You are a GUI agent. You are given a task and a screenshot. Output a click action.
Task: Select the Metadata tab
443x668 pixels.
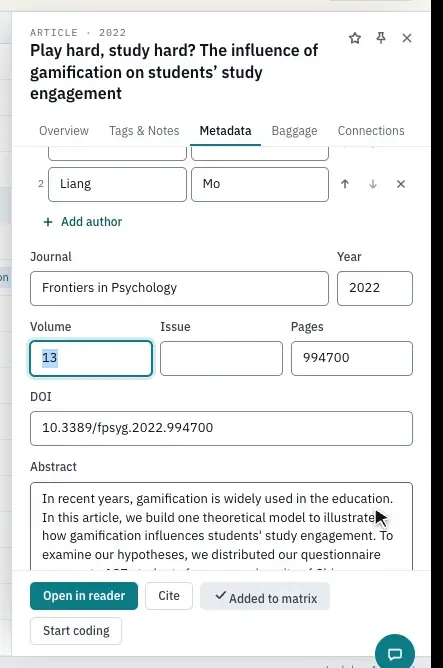(225, 131)
